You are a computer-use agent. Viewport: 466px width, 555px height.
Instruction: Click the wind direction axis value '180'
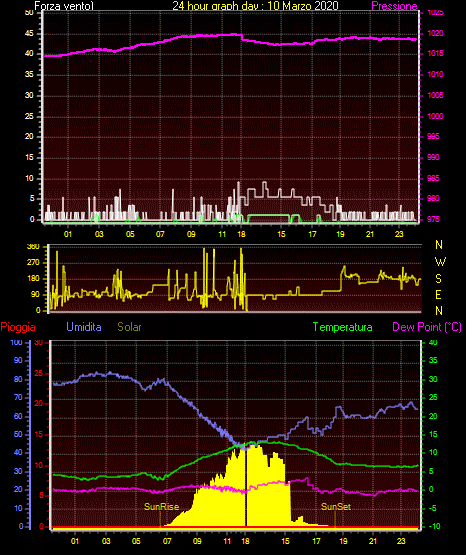34,279
